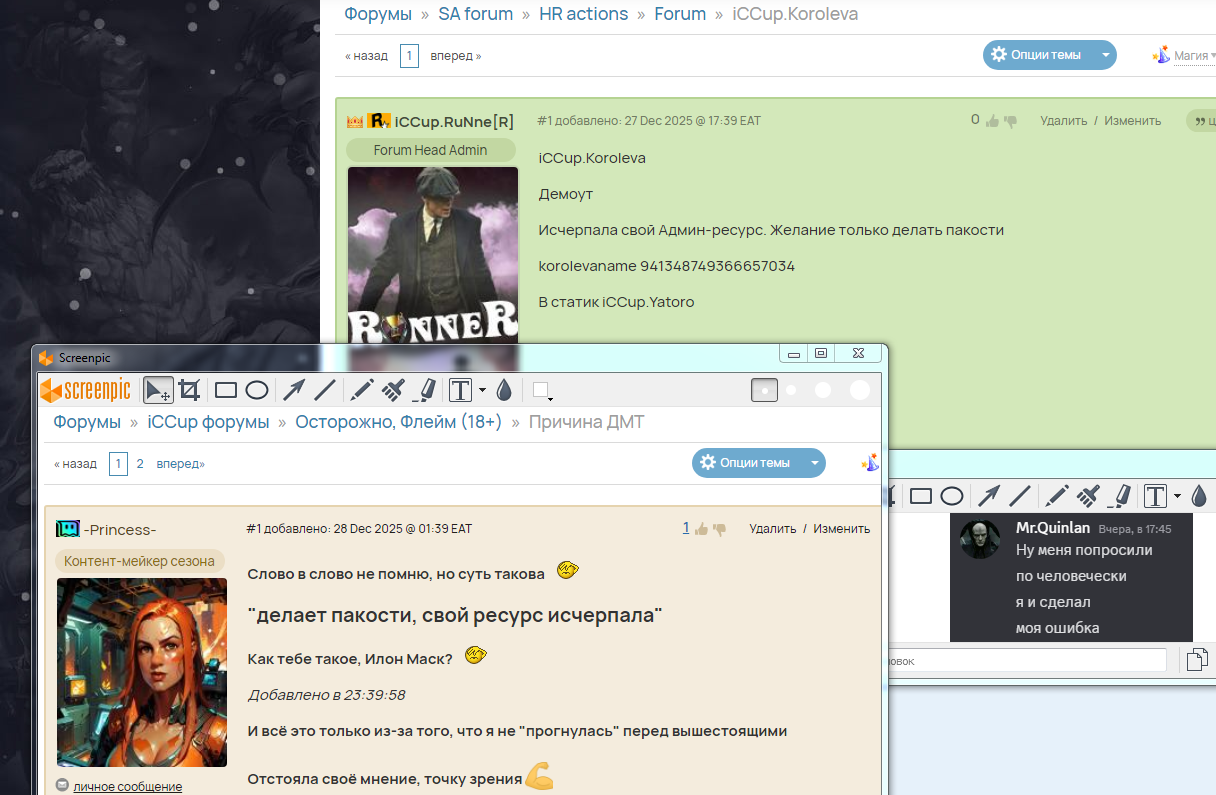The width and height of the screenshot is (1216, 795).
Task: Open Осторожно, Флейм (18+) breadcrumb
Action: click(398, 422)
